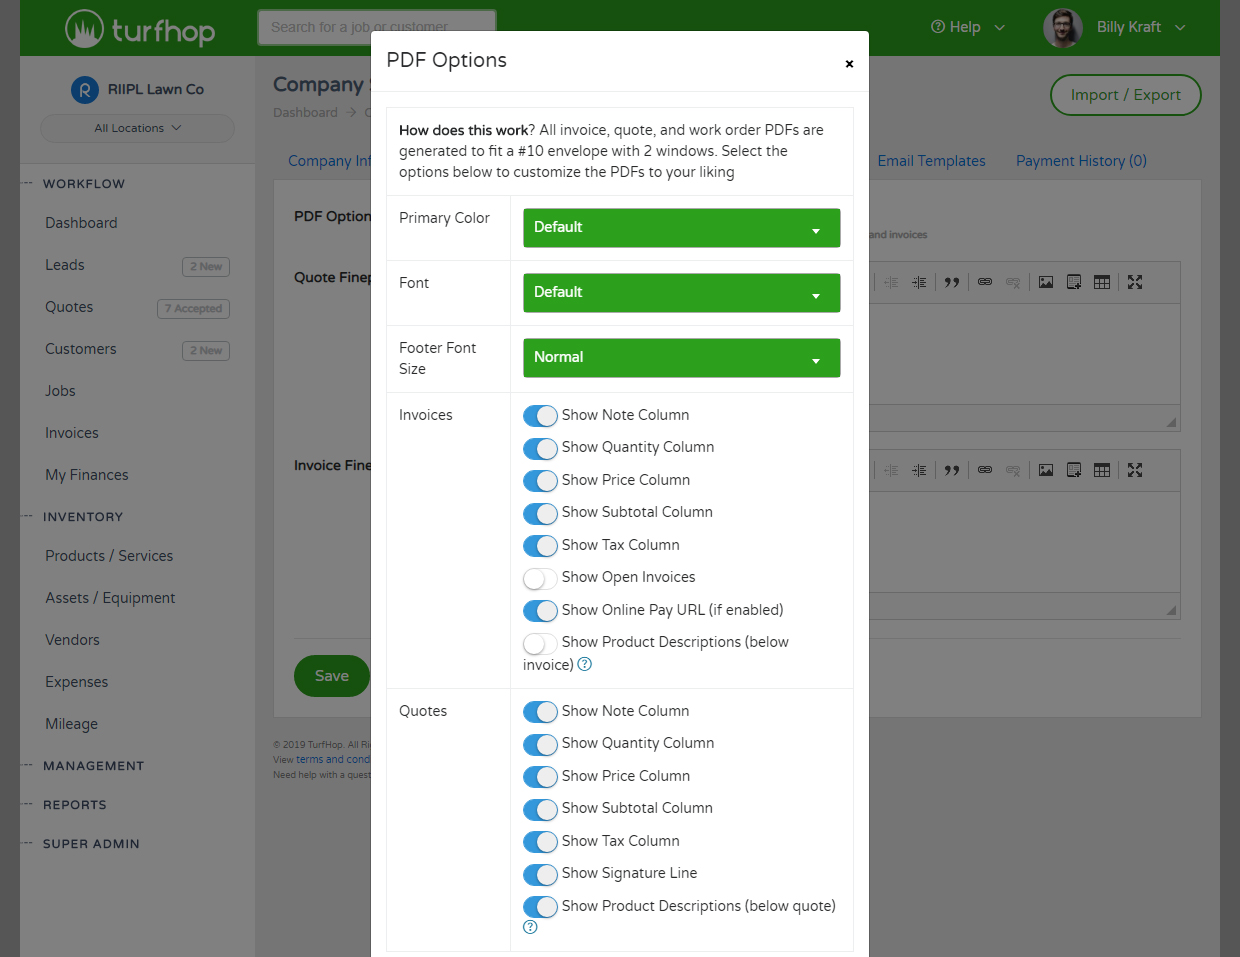Switch to the Email Templates tab

click(931, 161)
